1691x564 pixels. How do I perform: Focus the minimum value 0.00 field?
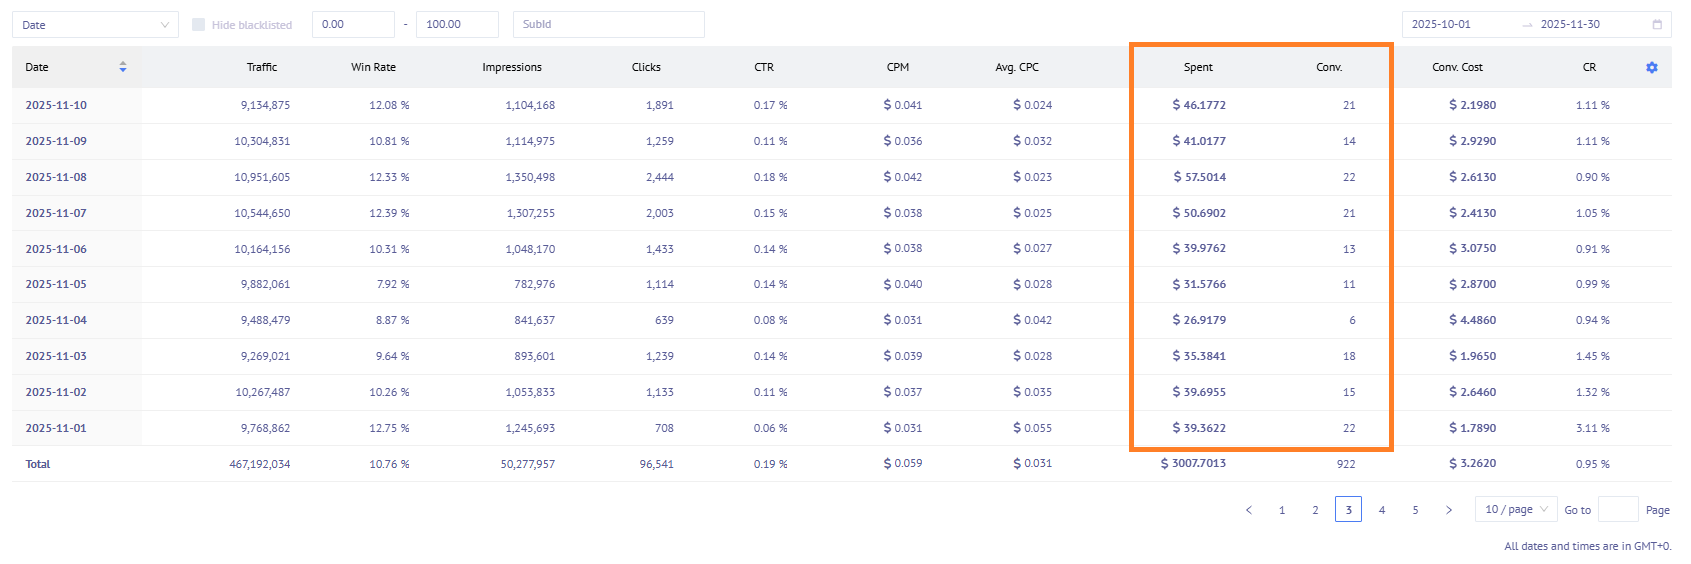pos(352,25)
